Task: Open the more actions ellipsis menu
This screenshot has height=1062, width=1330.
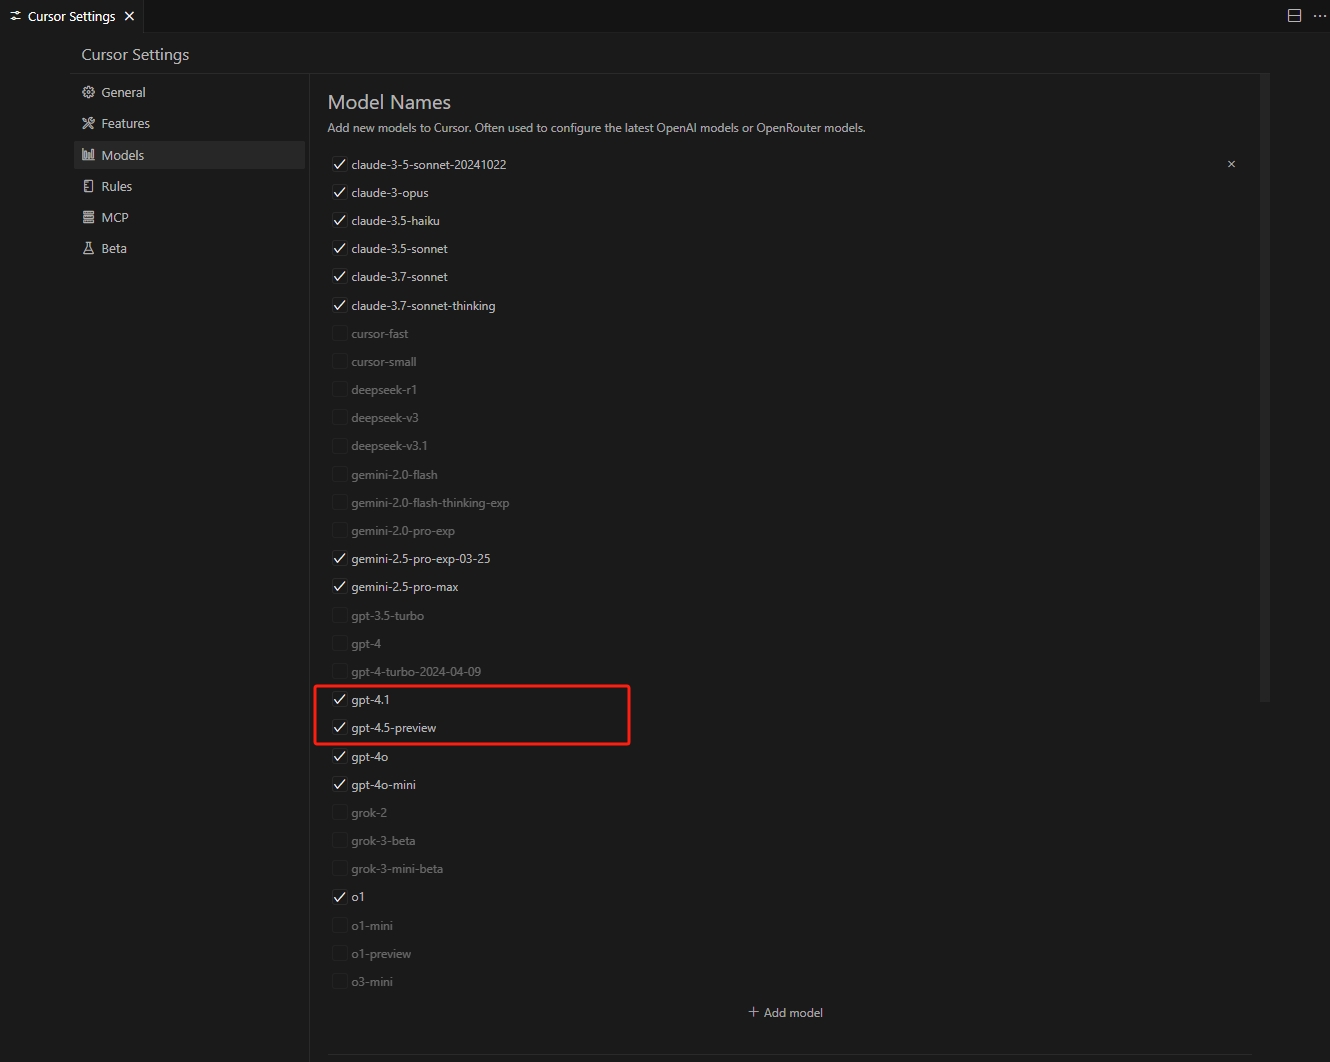Action: tap(1319, 16)
